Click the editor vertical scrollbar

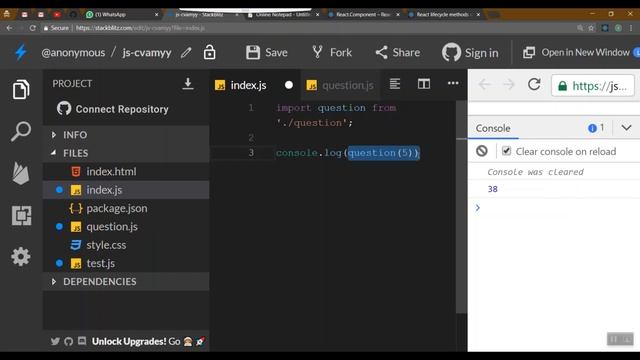pos(461,207)
